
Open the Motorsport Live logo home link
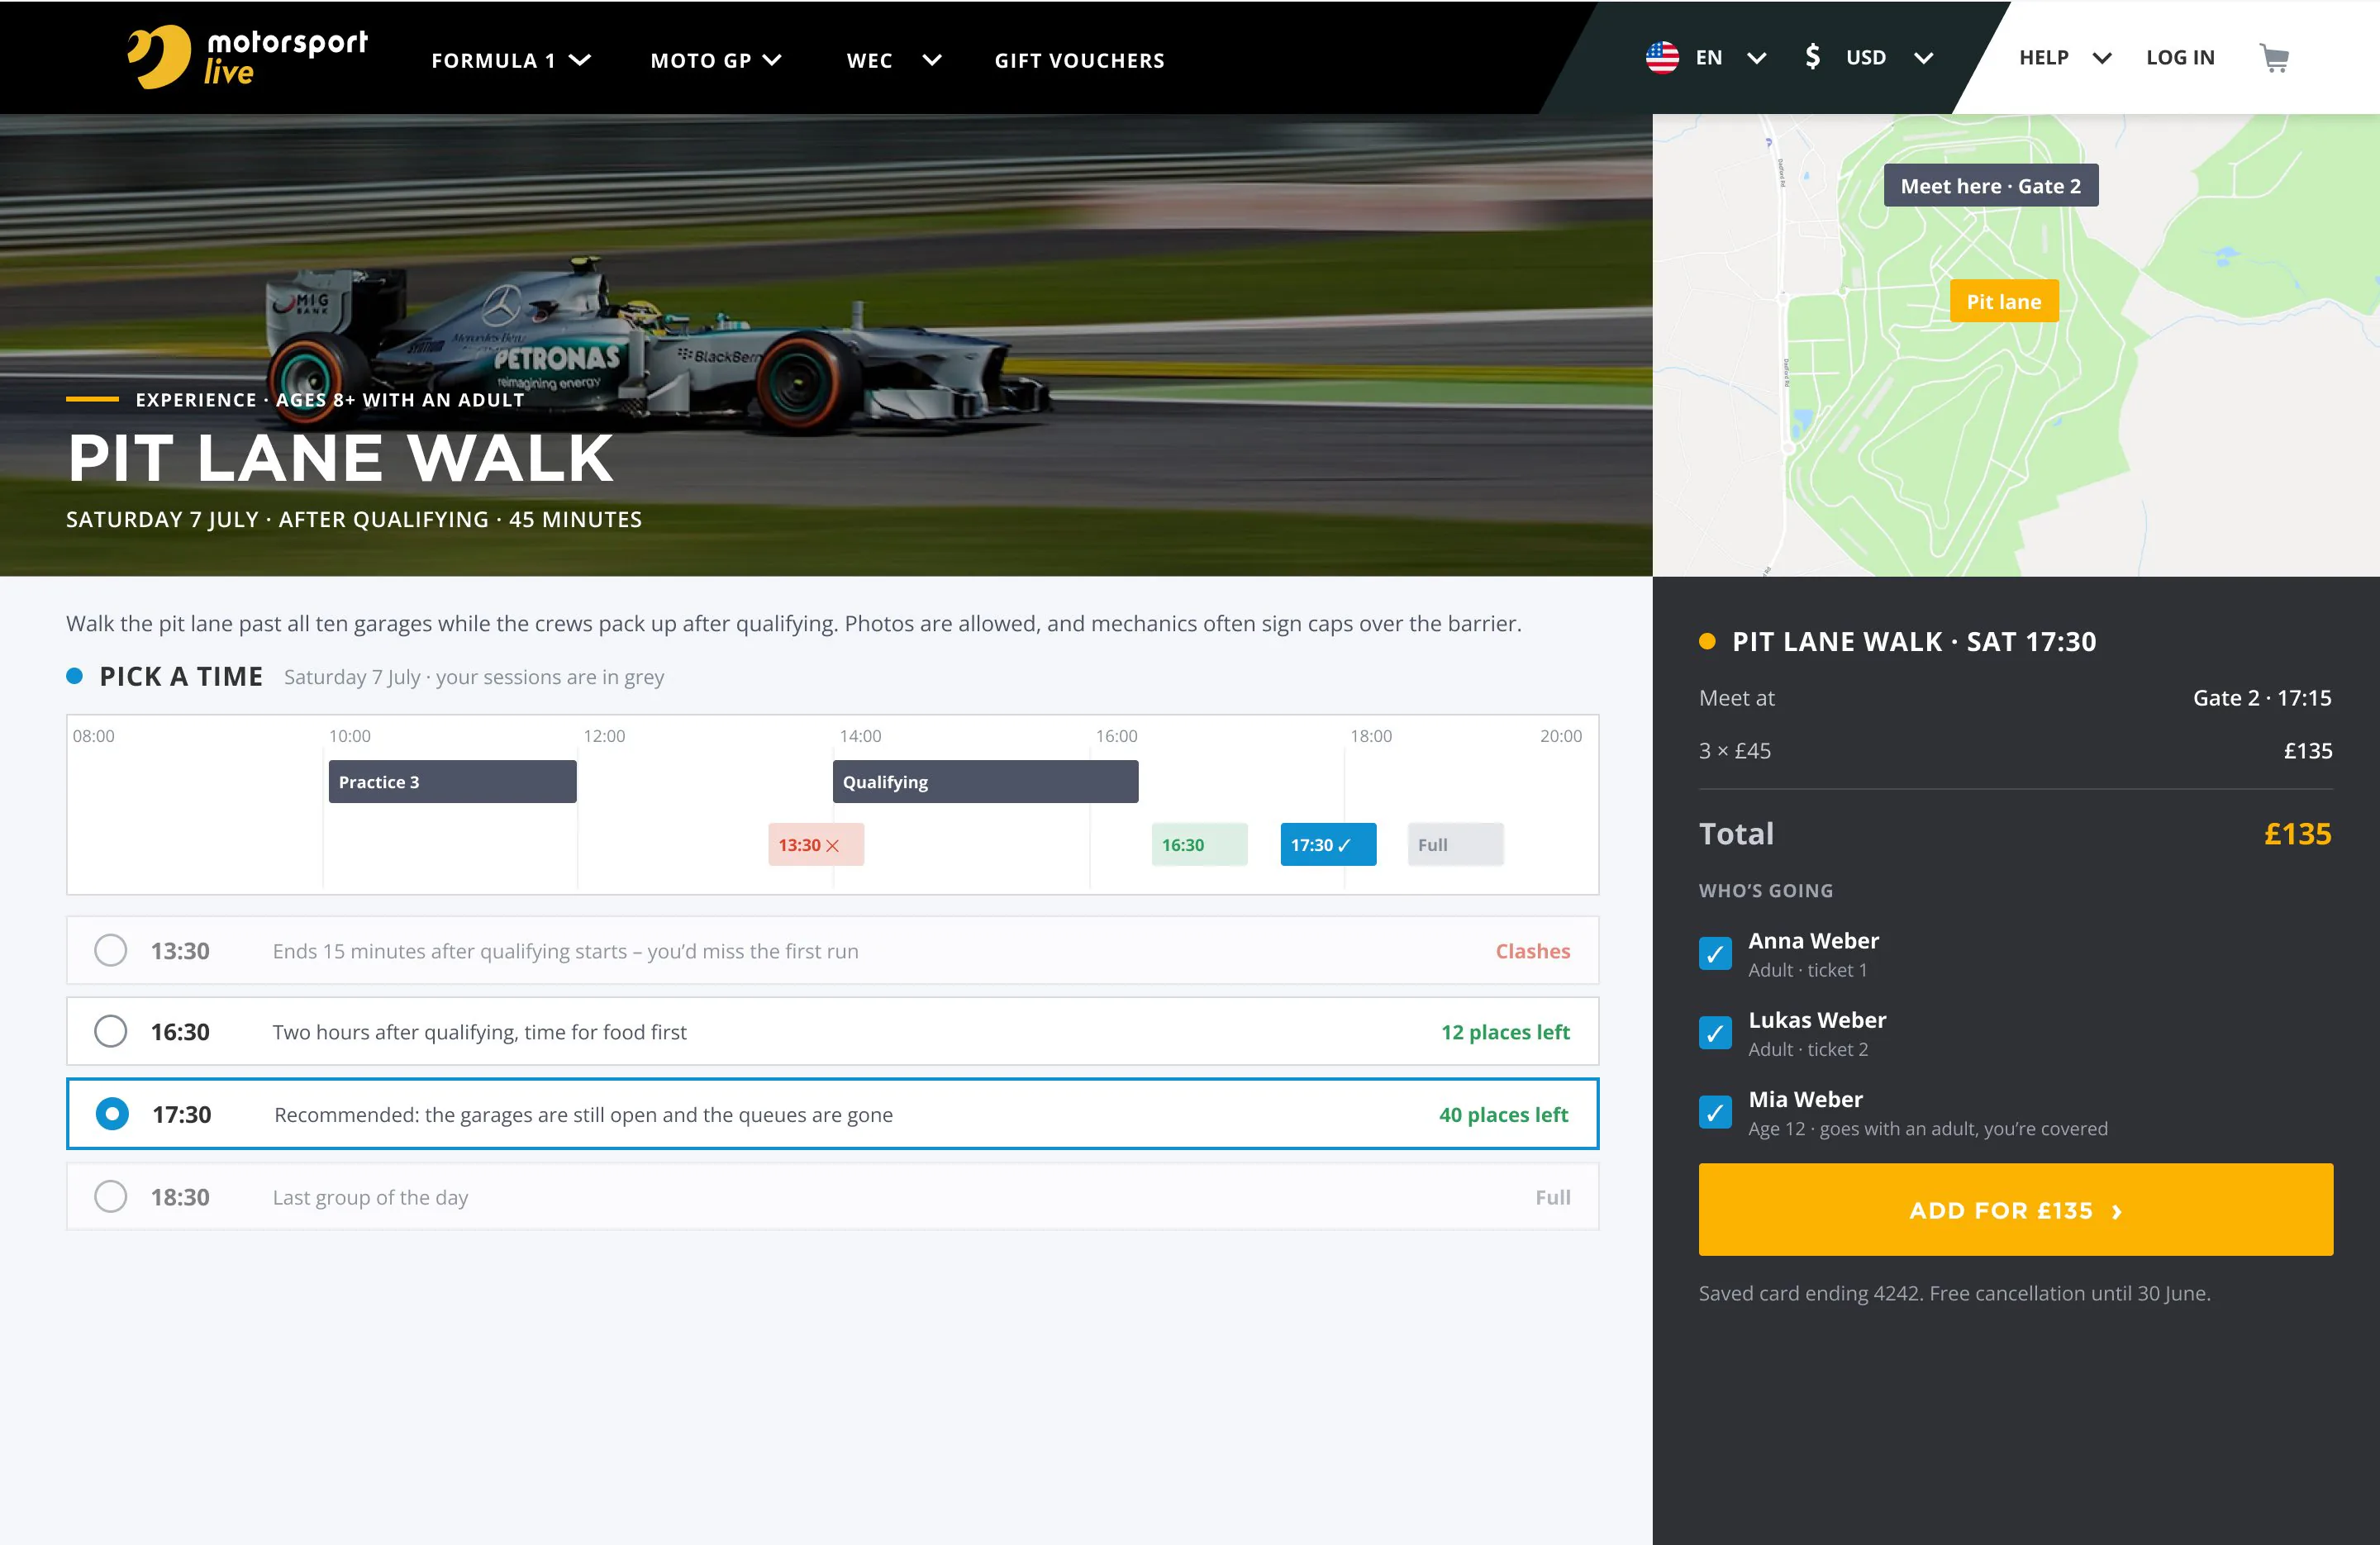[x=247, y=57]
